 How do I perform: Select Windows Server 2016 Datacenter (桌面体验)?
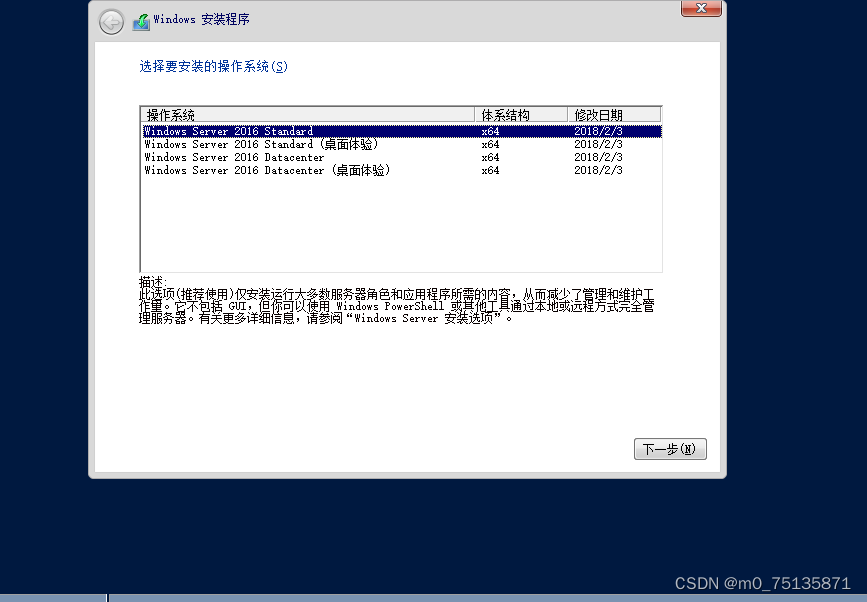[401, 170]
